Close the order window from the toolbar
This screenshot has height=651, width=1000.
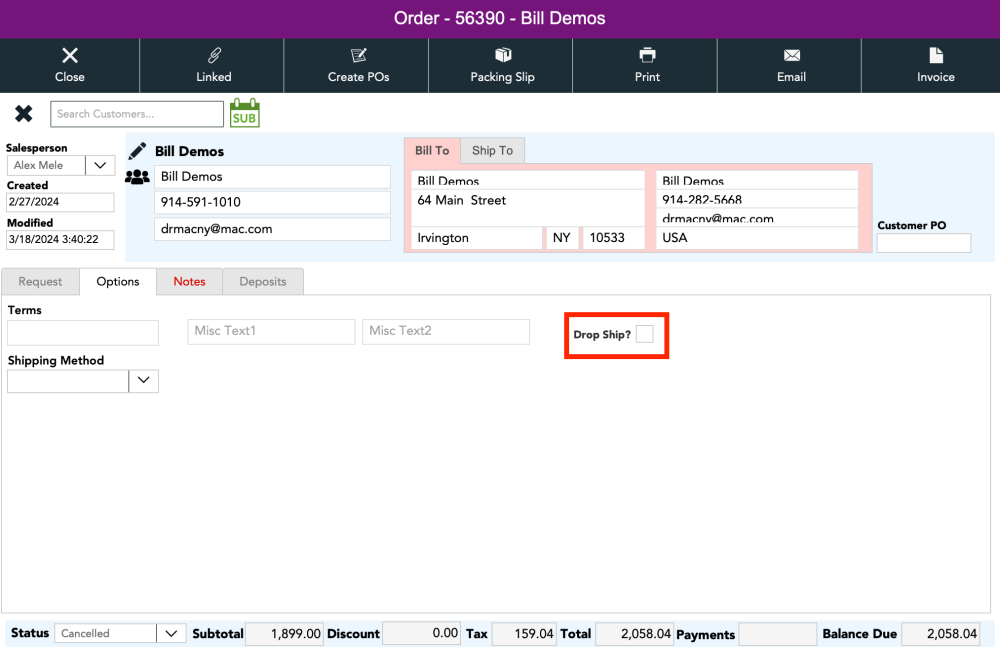coord(70,65)
